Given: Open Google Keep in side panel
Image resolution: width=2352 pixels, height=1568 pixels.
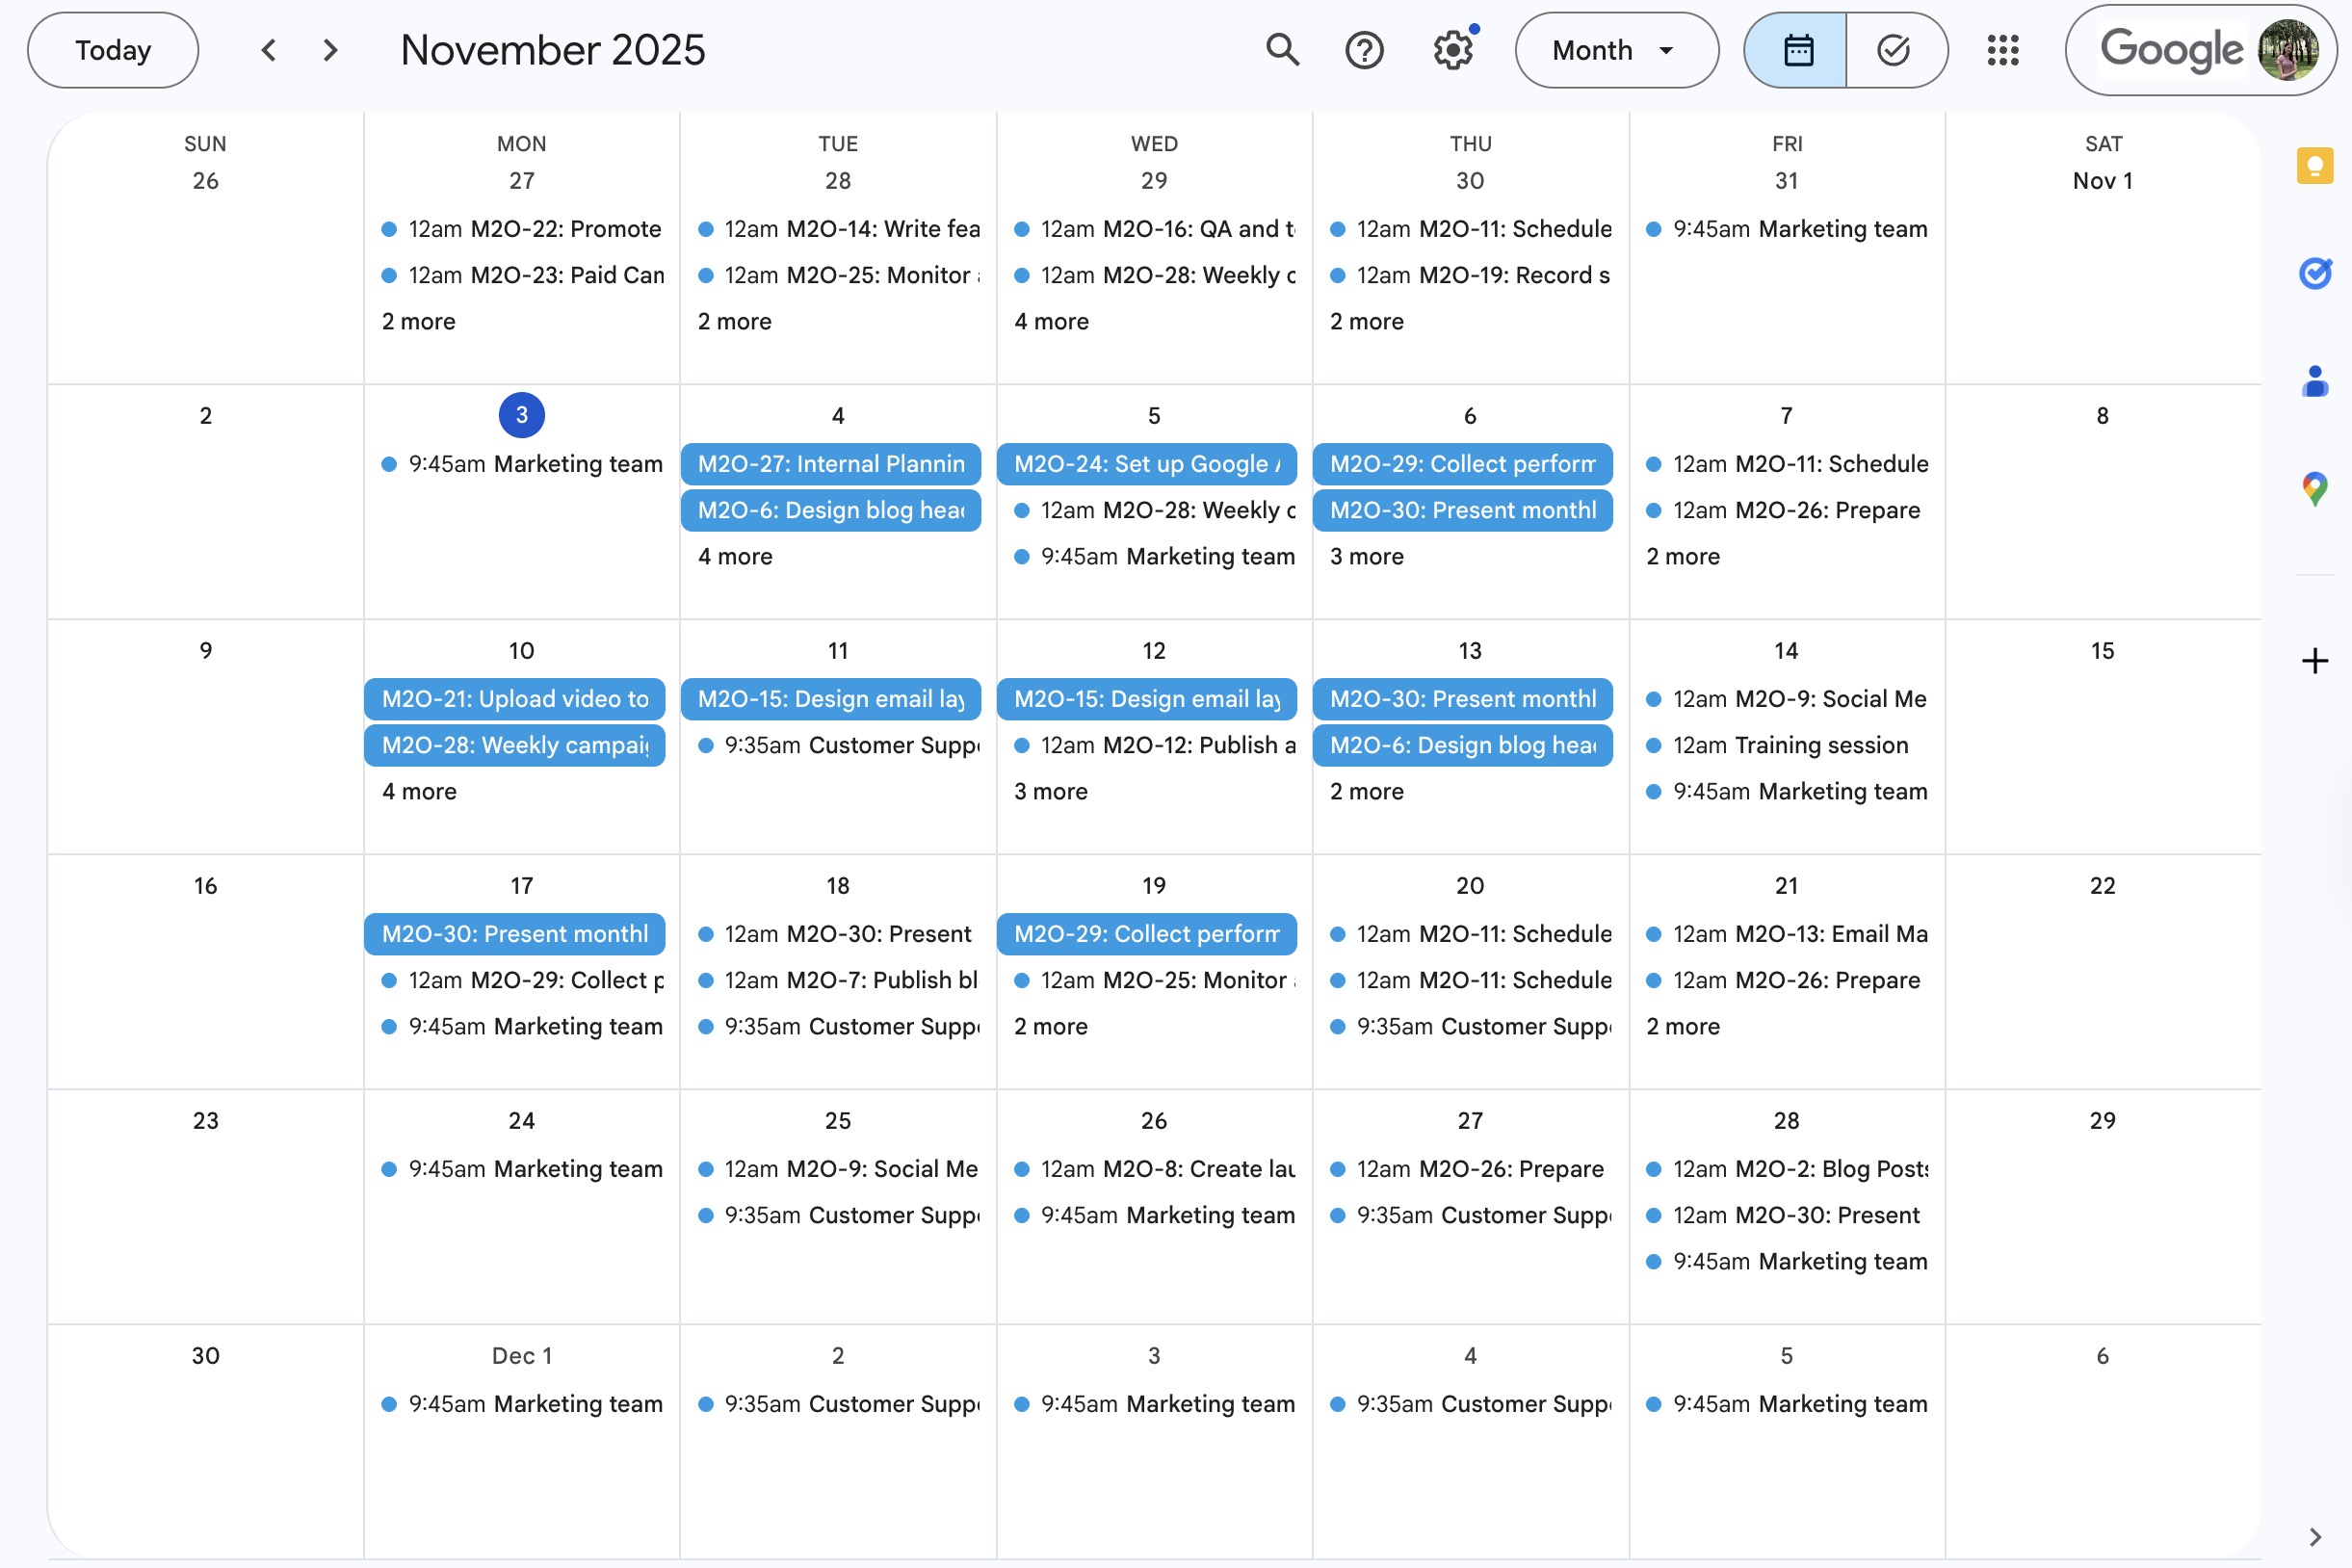Looking at the screenshot, I should coord(2314,166).
